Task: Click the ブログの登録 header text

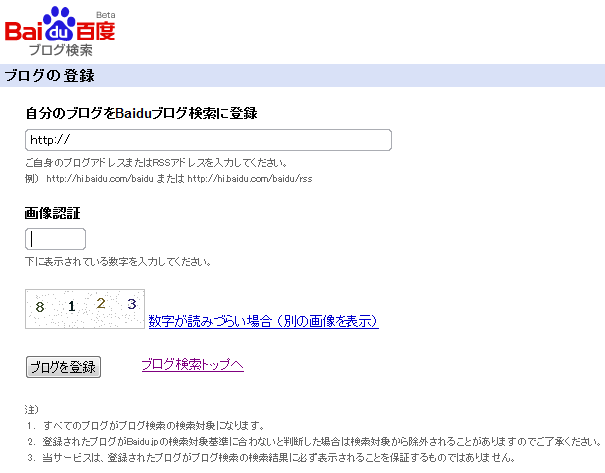Action: 49,76
